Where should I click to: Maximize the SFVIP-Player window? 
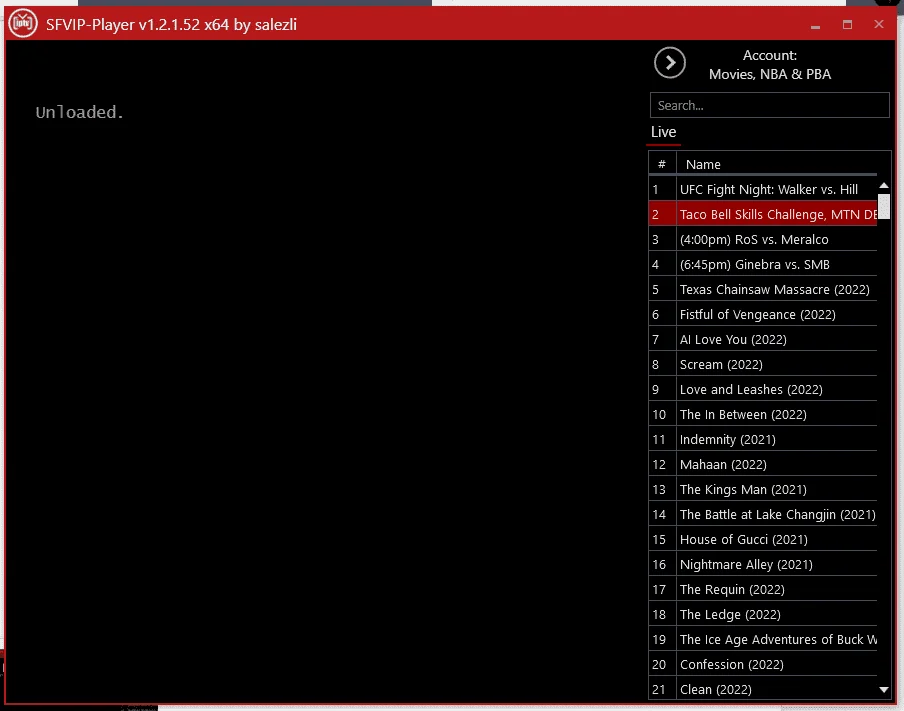point(847,24)
